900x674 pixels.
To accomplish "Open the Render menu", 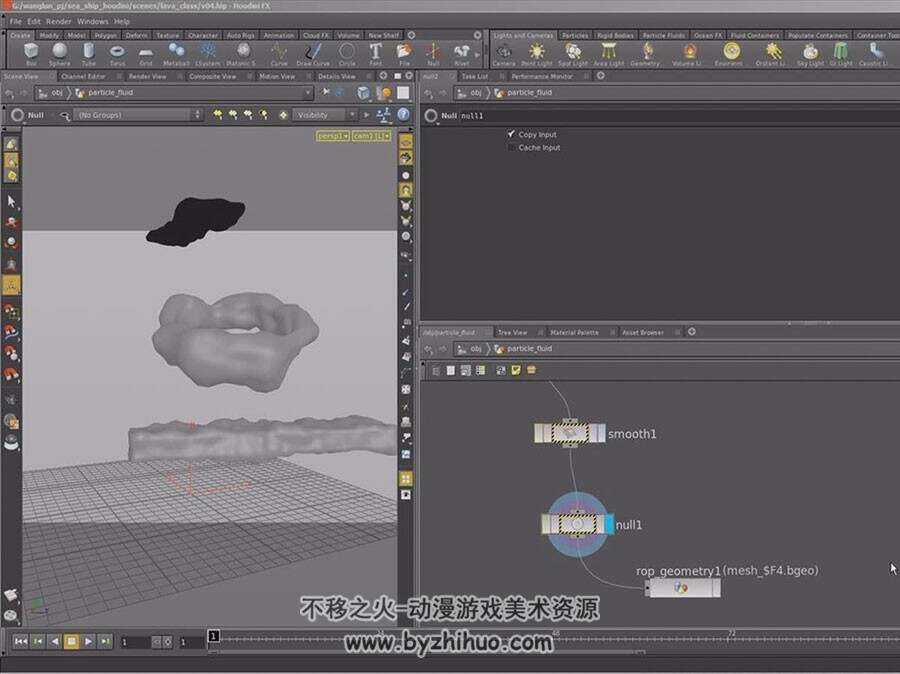I will (59, 21).
